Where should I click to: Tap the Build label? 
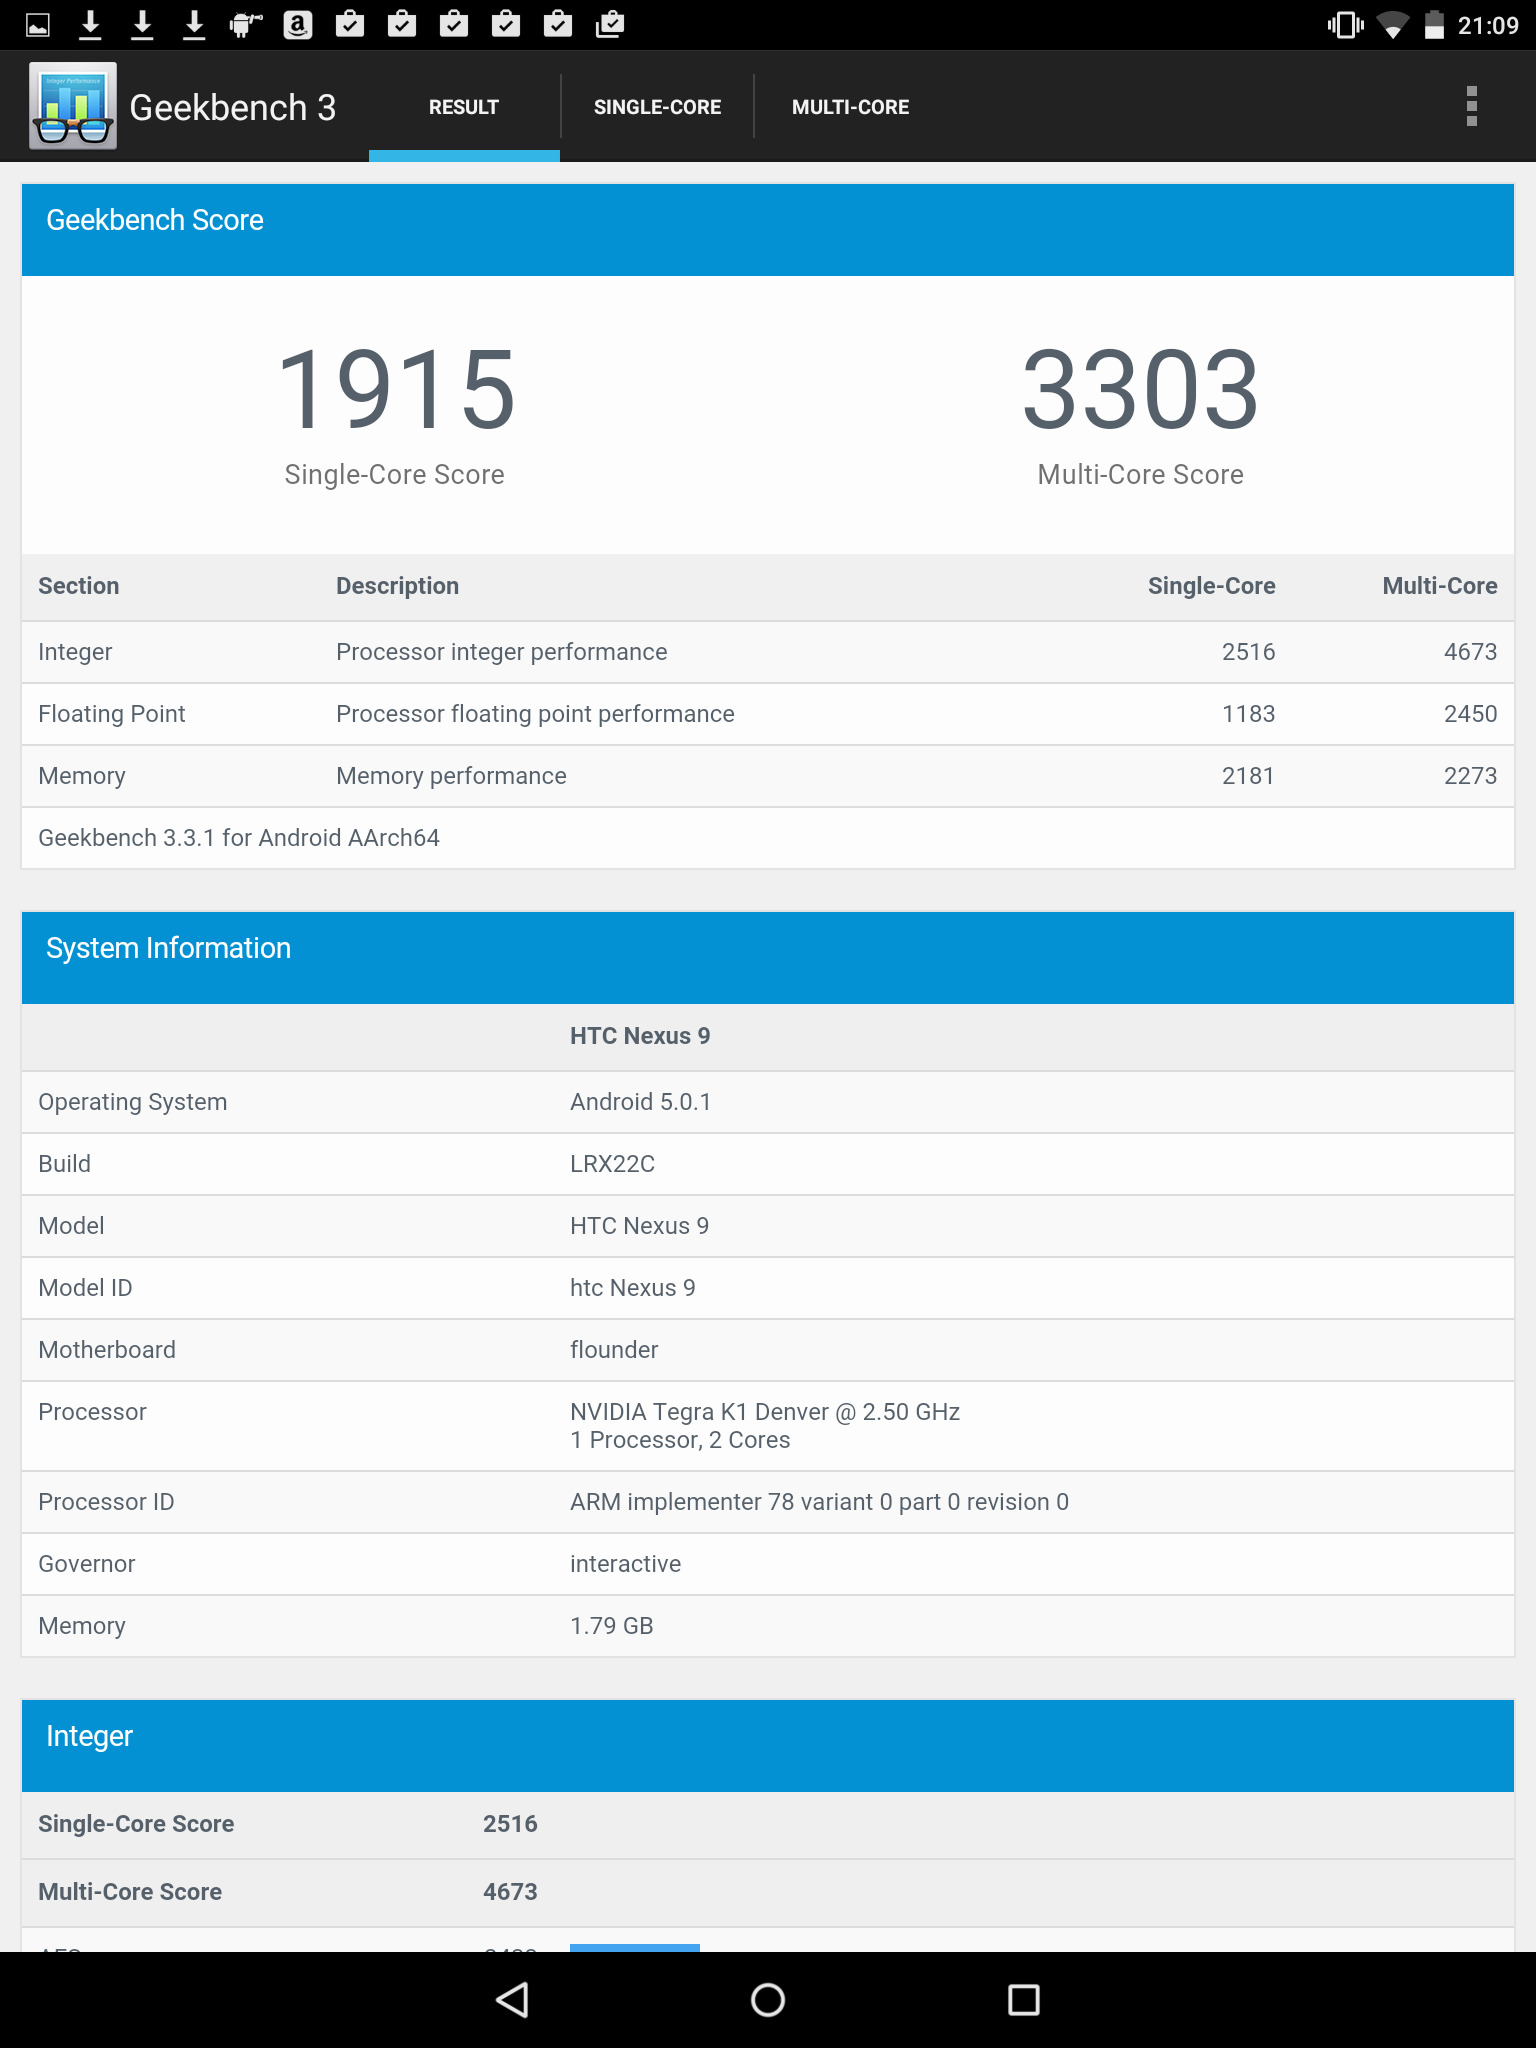coord(64,1164)
